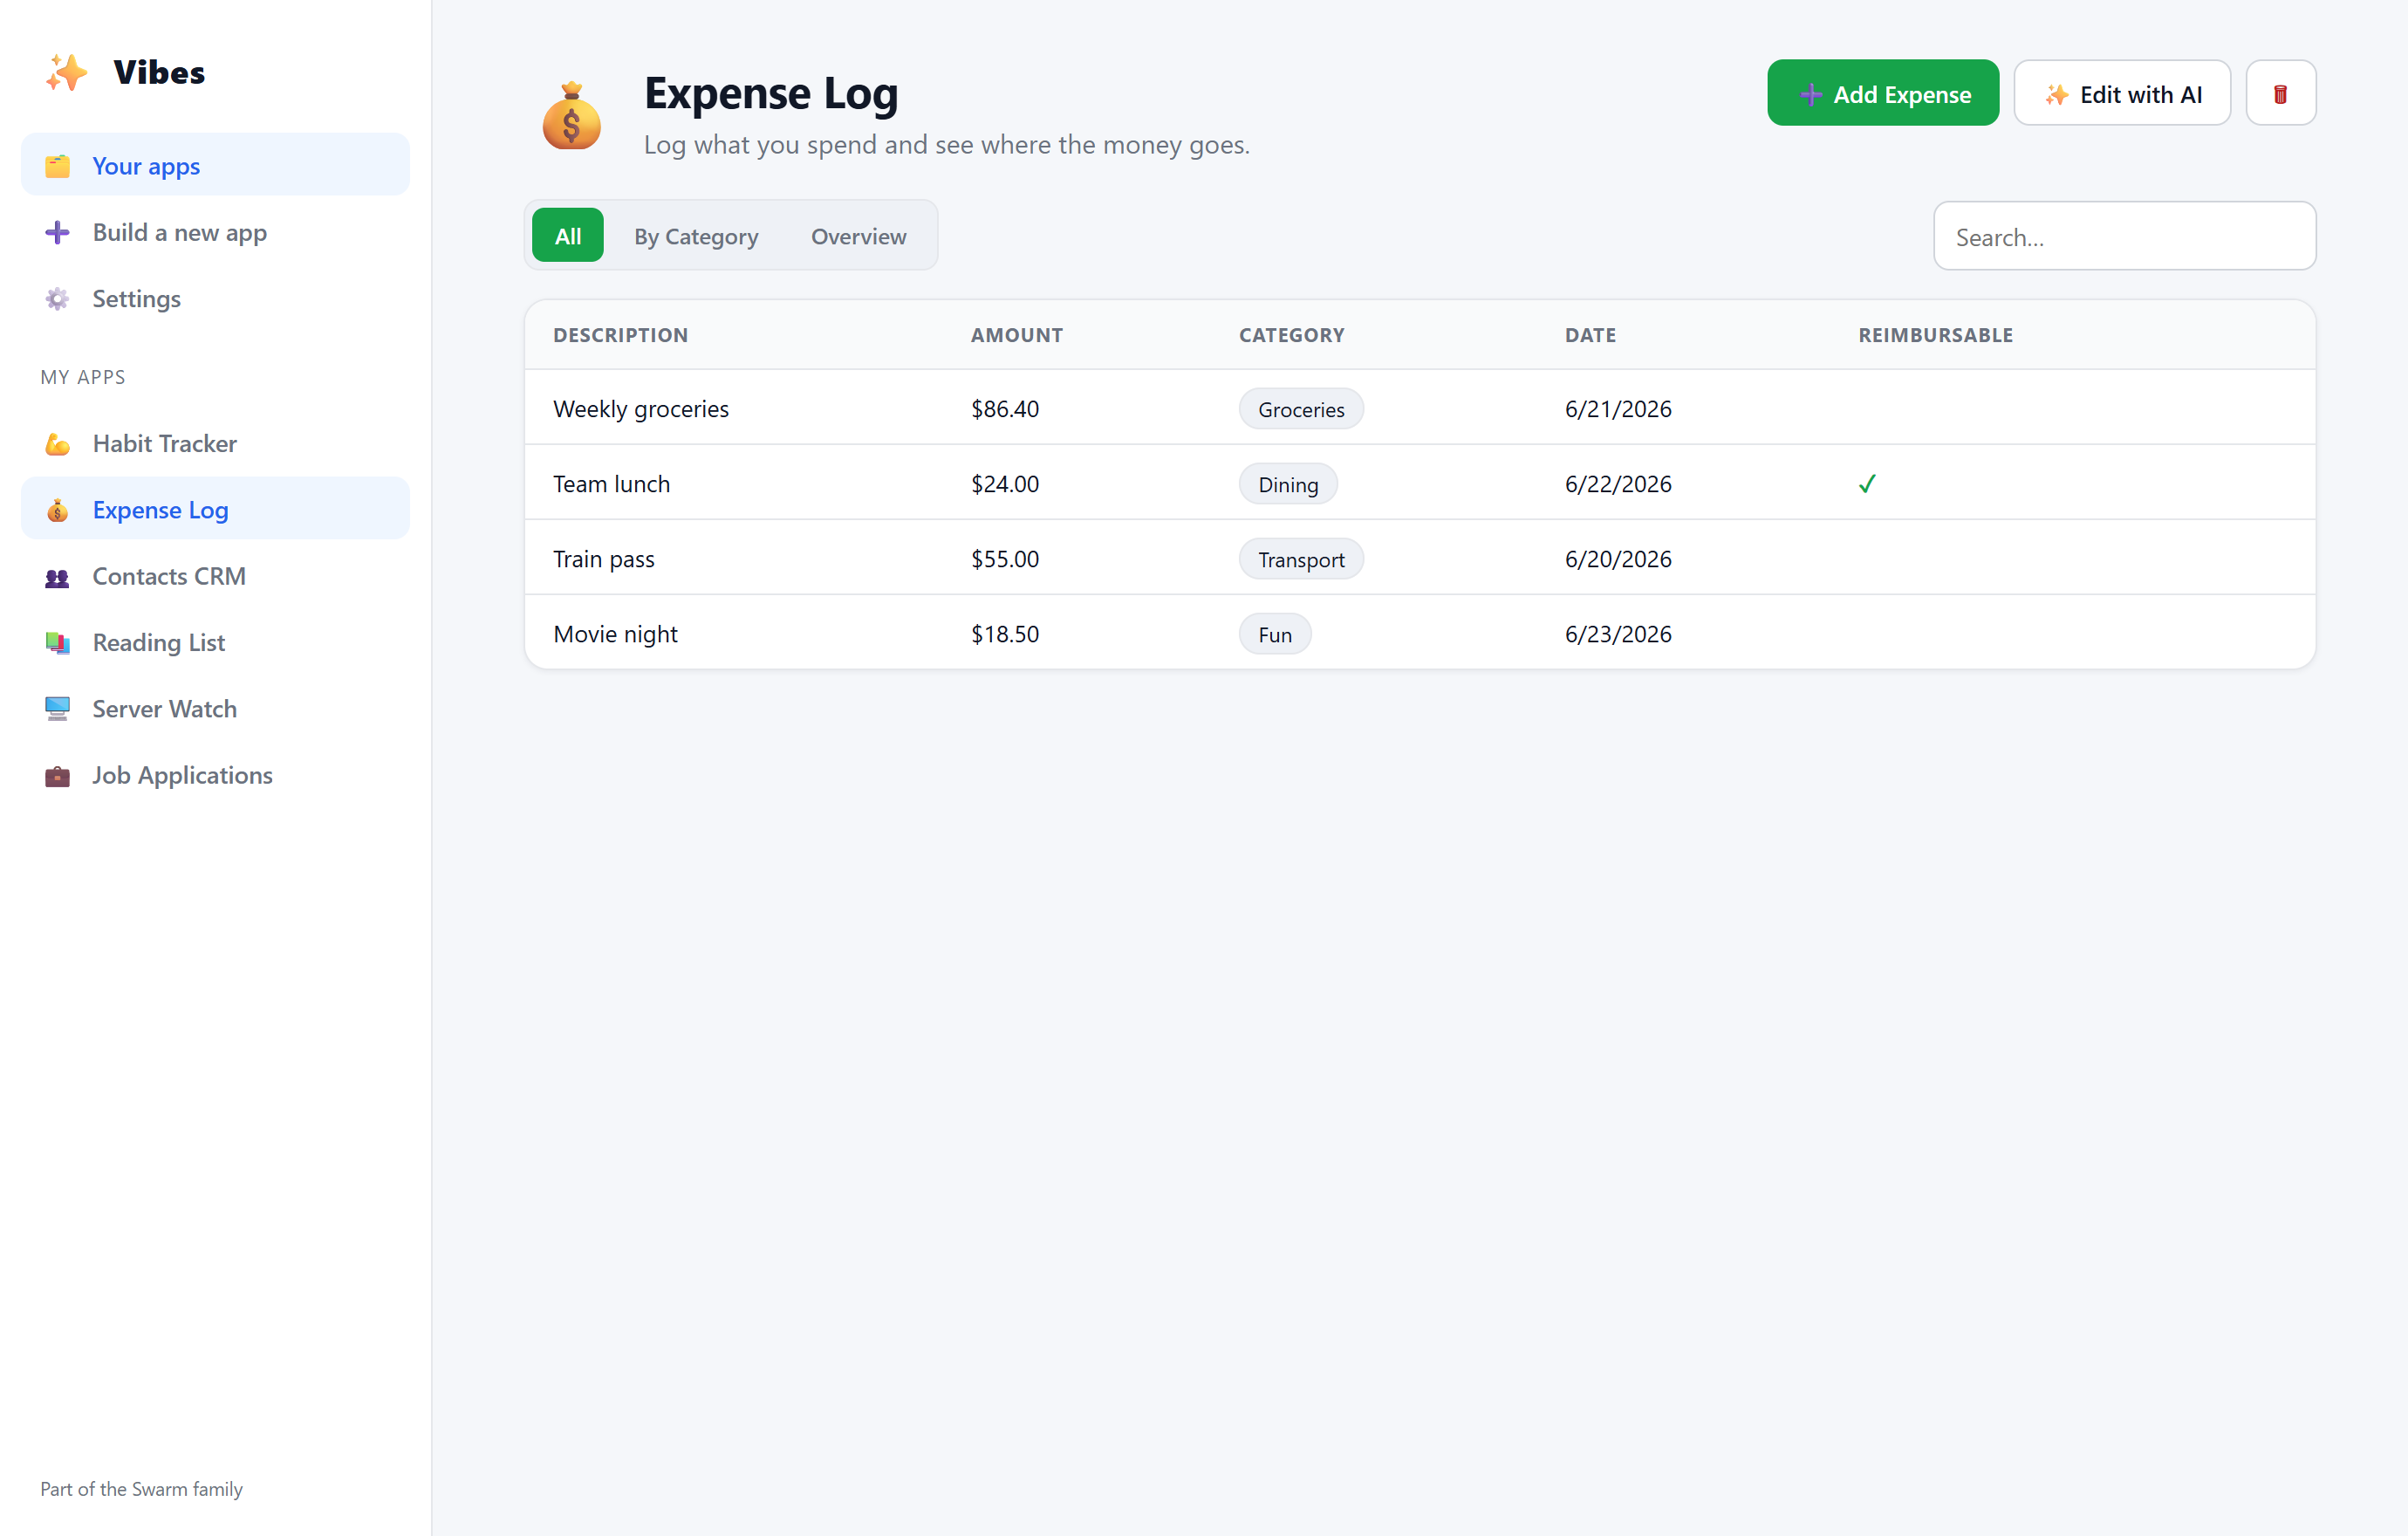The height and width of the screenshot is (1536, 2408).
Task: Click the Reimbursable column header
Action: click(x=1935, y=335)
